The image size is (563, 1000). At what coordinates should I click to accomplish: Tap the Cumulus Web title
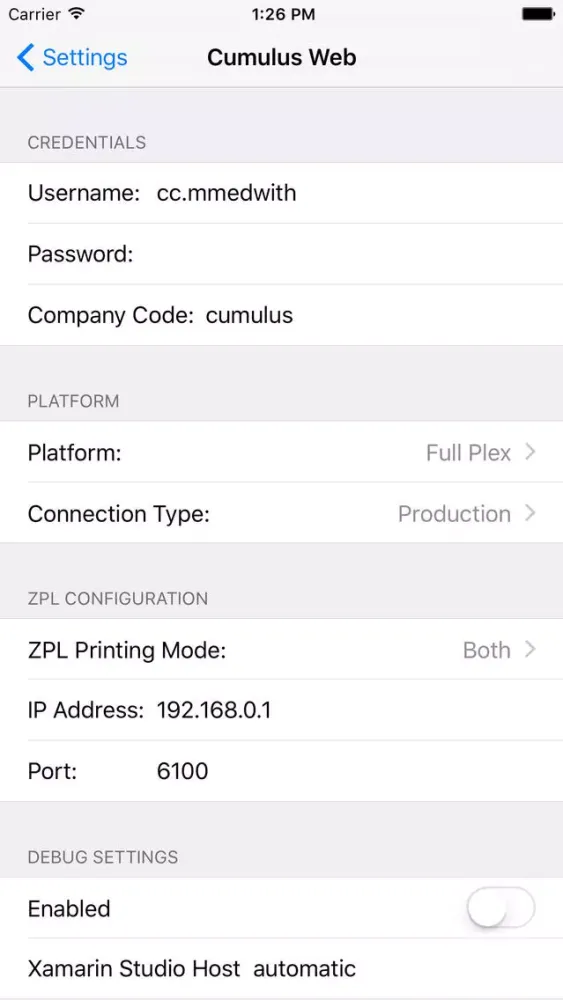tap(282, 57)
